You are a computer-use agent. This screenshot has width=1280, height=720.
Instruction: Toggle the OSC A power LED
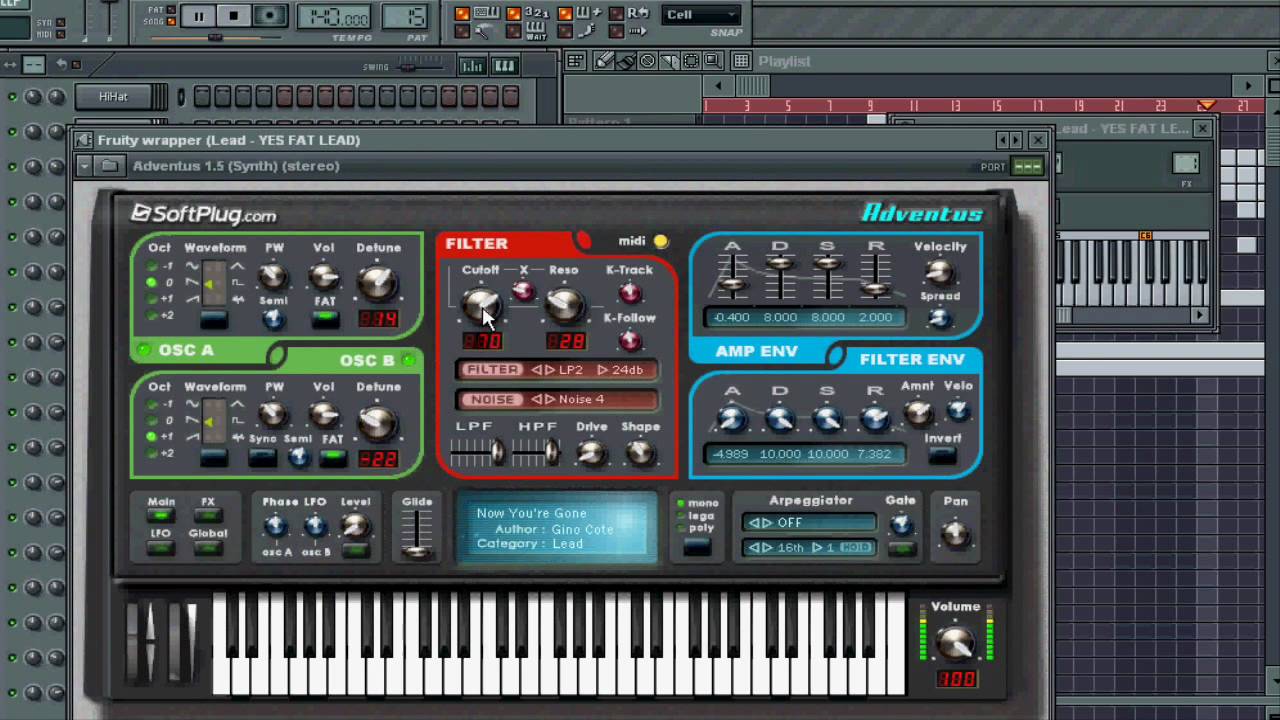144,350
